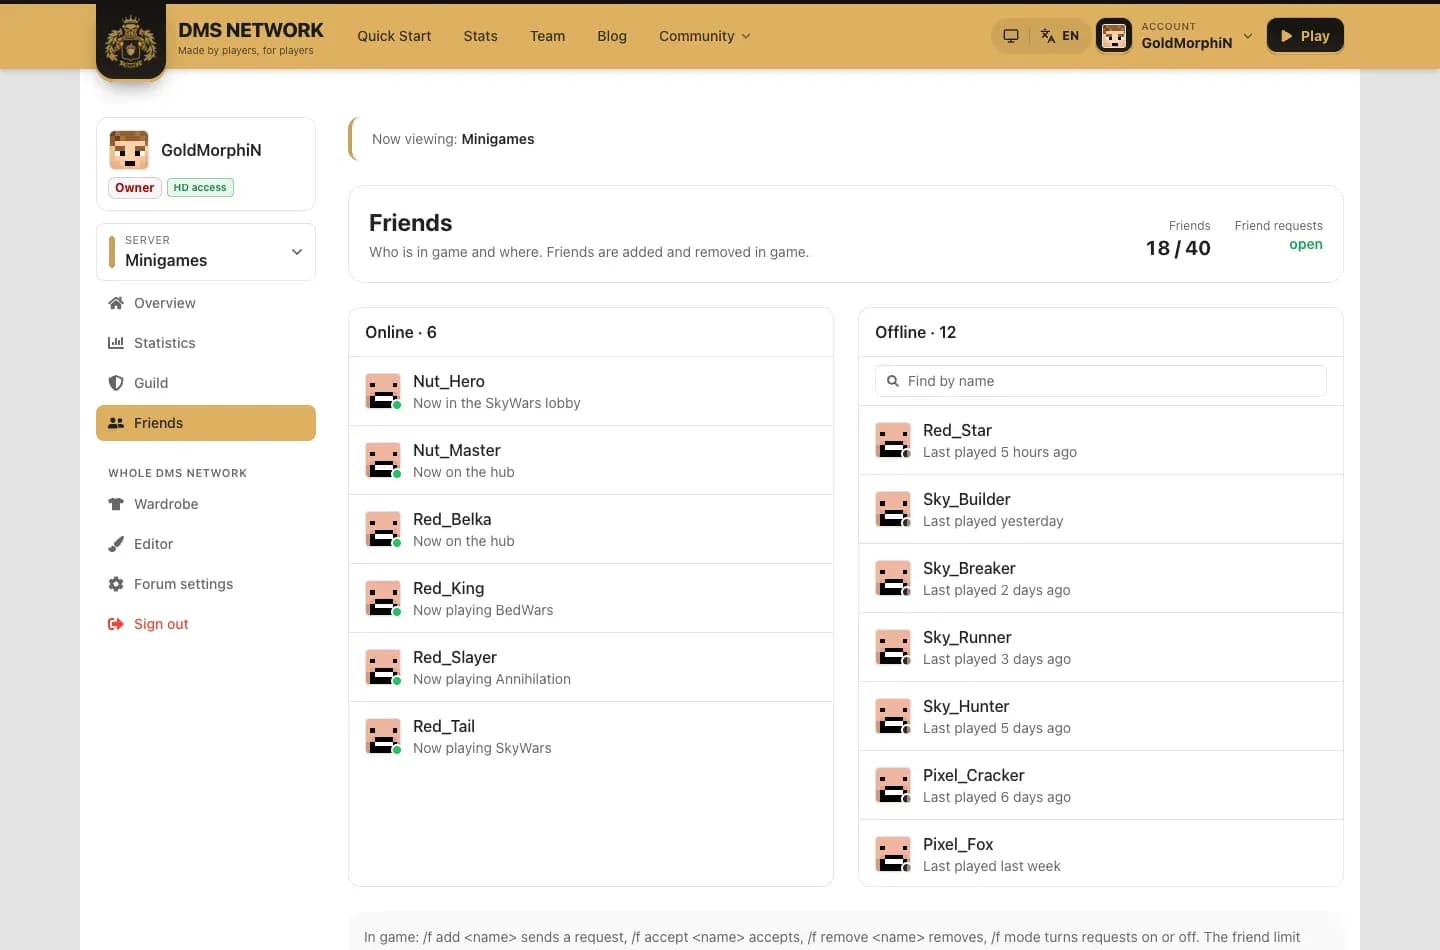This screenshot has height=950, width=1440.
Task: Expand the Minigames server dropdown
Action: (206, 252)
